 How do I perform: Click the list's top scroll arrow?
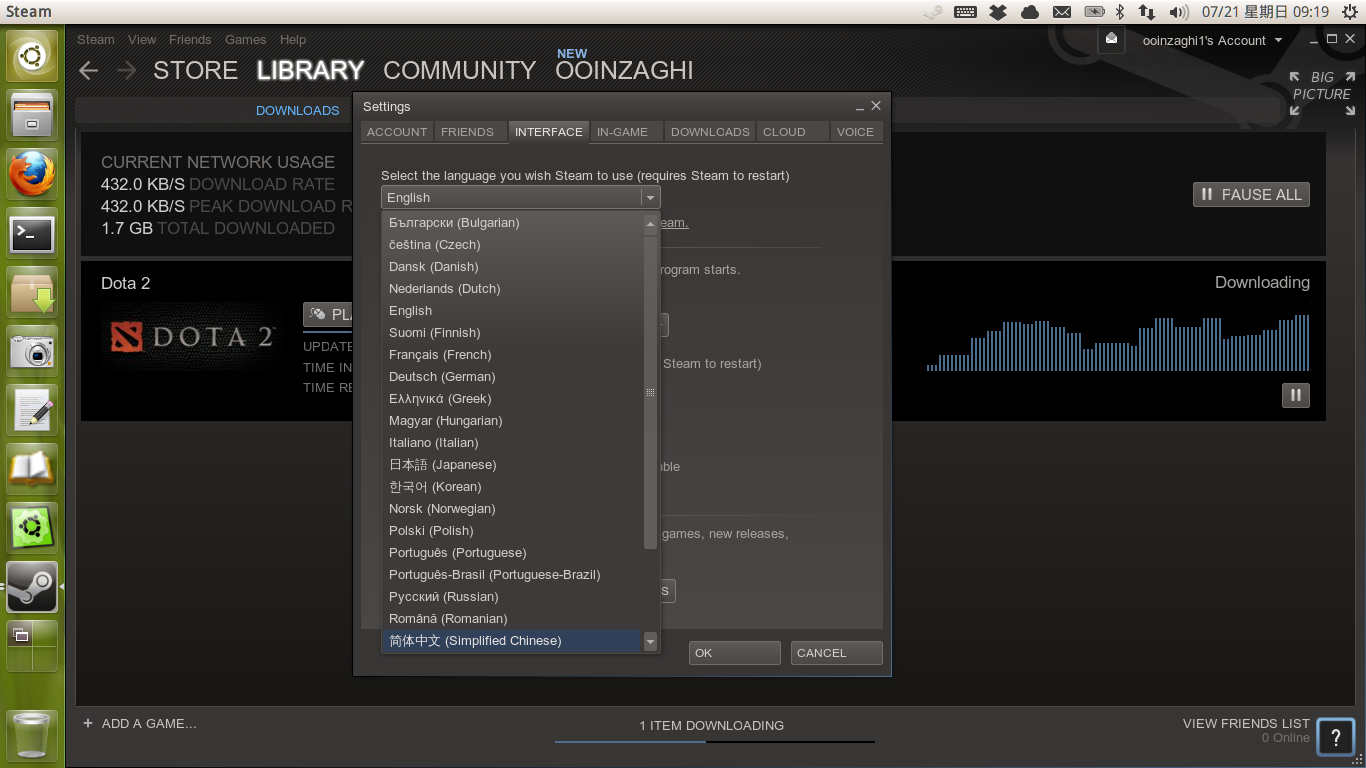pyautogui.click(x=650, y=223)
